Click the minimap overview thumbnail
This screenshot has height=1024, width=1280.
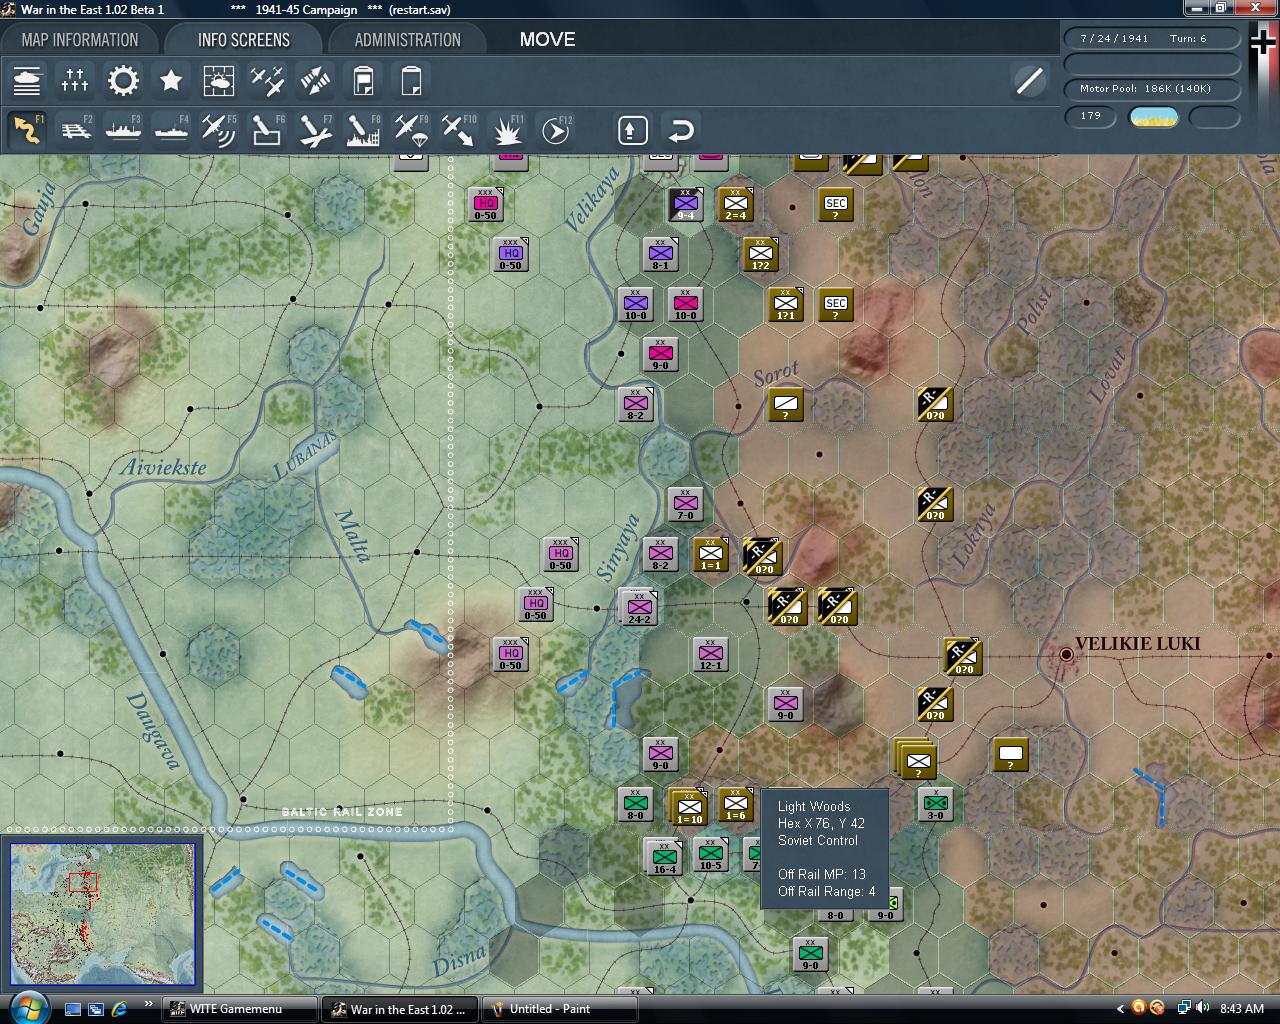click(x=103, y=915)
